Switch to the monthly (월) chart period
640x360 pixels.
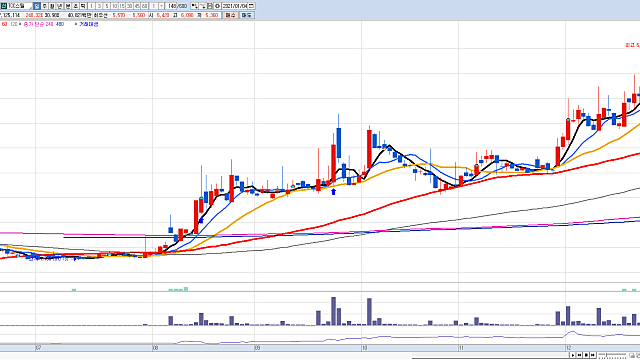[x=52, y=6]
